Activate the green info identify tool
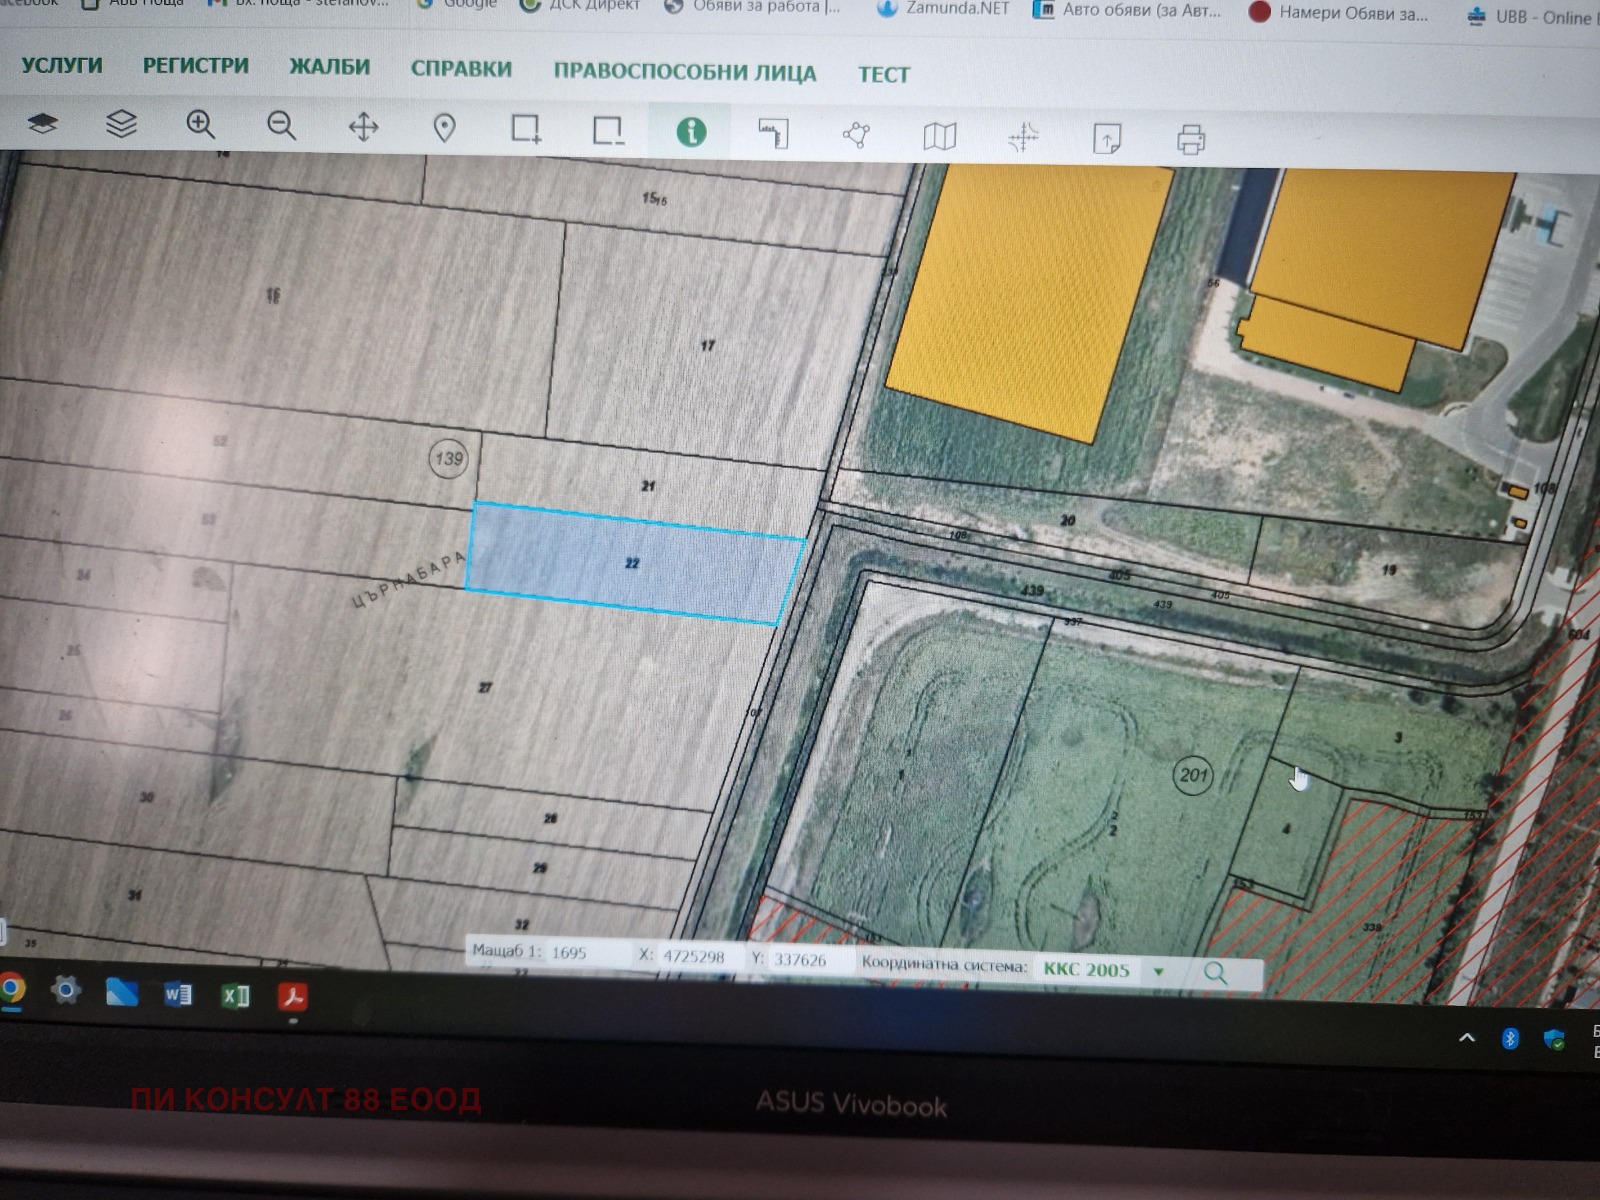The width and height of the screenshot is (1600, 1200). (691, 132)
